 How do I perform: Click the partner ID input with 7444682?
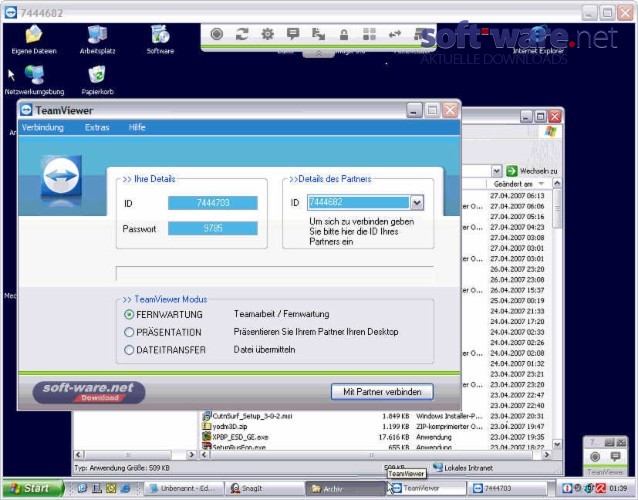358,203
